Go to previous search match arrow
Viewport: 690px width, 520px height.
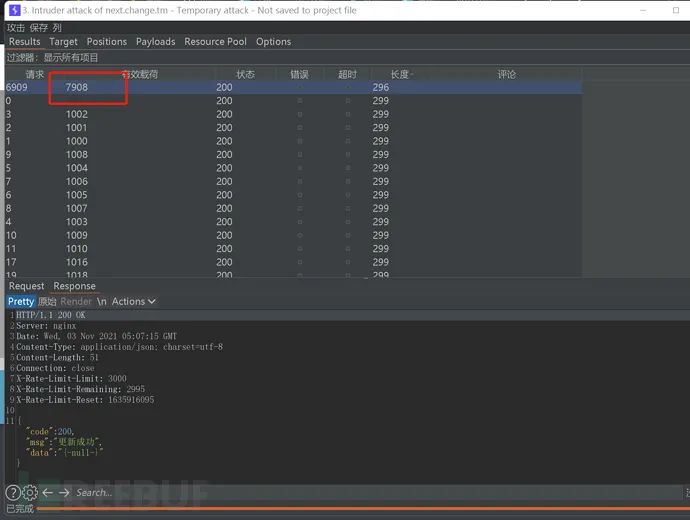pyautogui.click(x=47, y=492)
